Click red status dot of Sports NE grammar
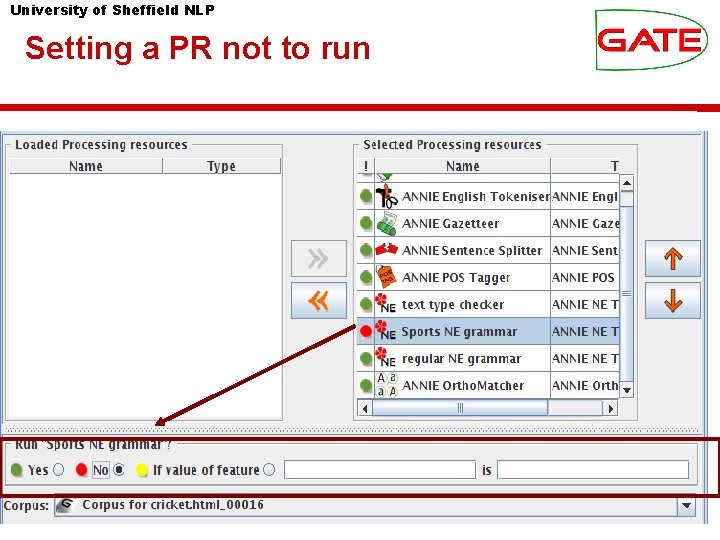Image resolution: width=720 pixels, height=540 pixels. click(366, 331)
